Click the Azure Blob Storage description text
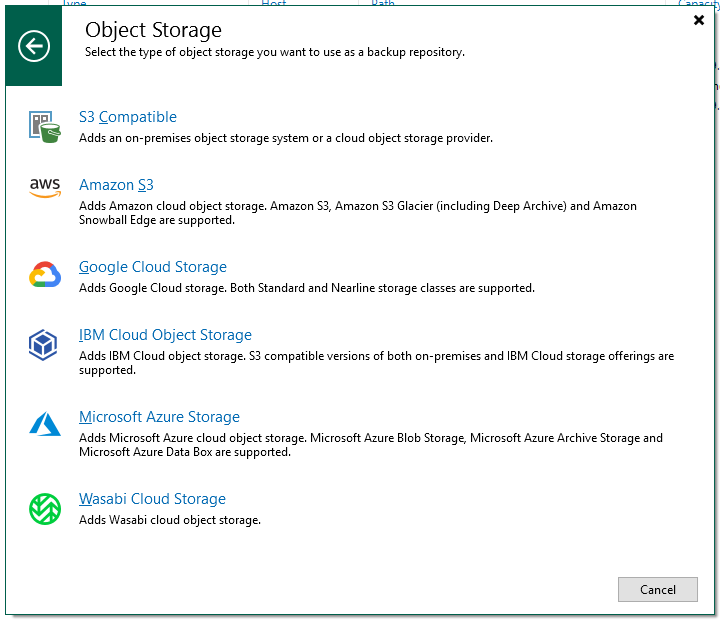Image resolution: width=720 pixels, height=620 pixels. coord(371,445)
